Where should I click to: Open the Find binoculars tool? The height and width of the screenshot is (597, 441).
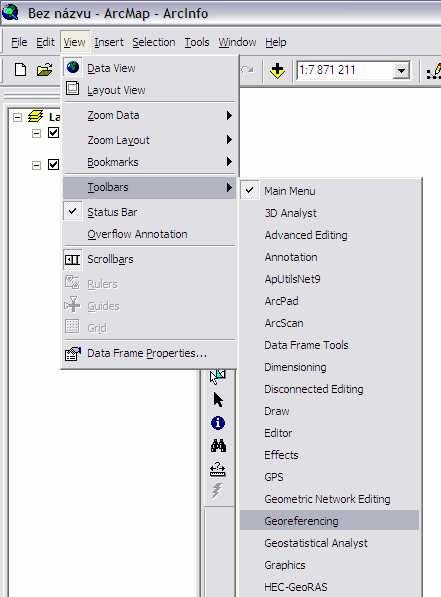(218, 445)
